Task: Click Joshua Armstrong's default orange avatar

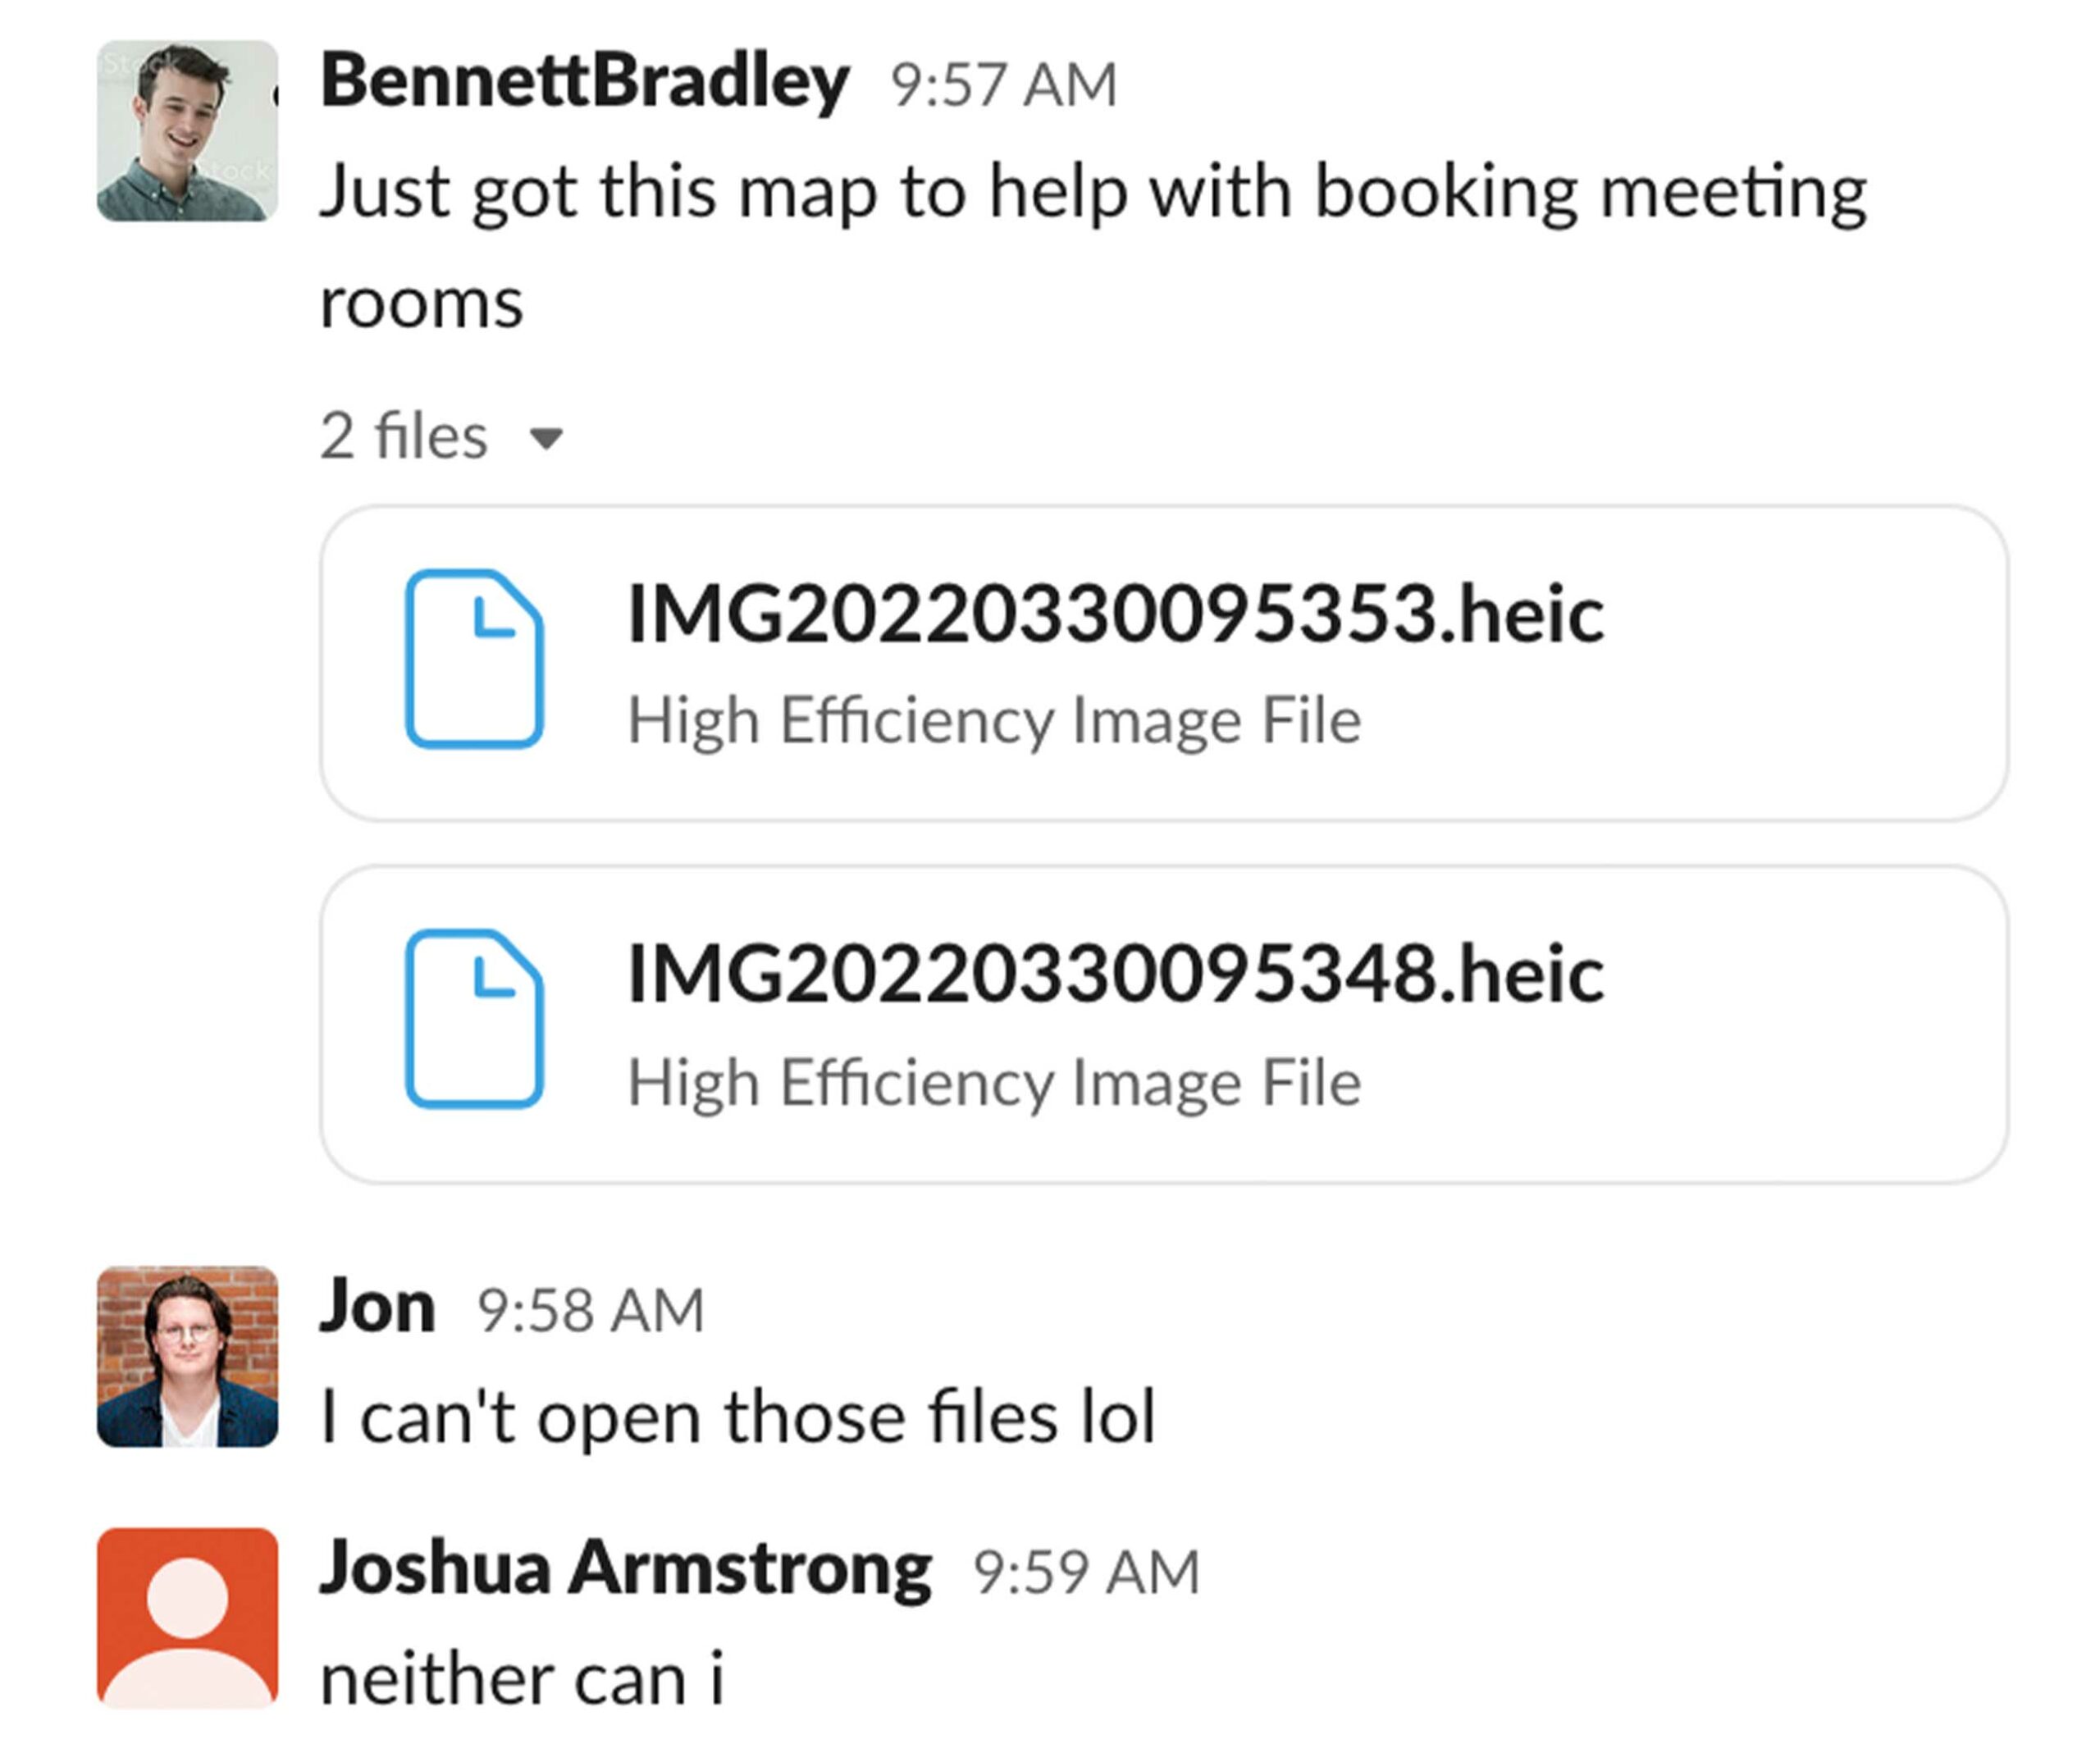Action: [187, 1617]
